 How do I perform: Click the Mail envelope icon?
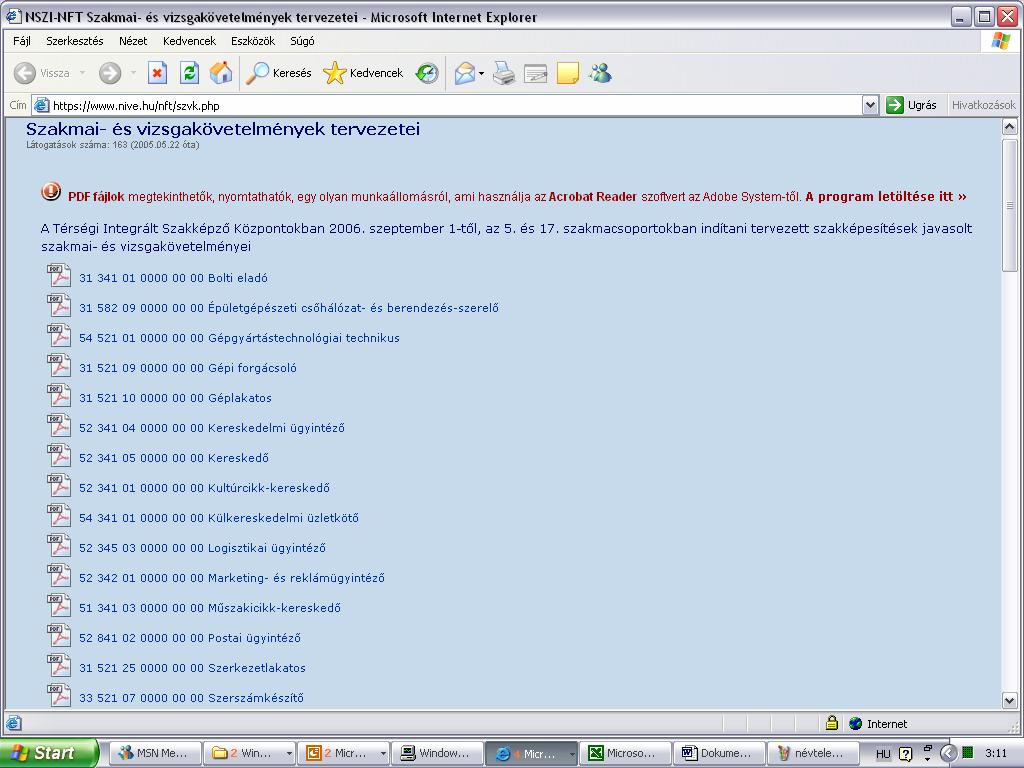pyautogui.click(x=465, y=73)
